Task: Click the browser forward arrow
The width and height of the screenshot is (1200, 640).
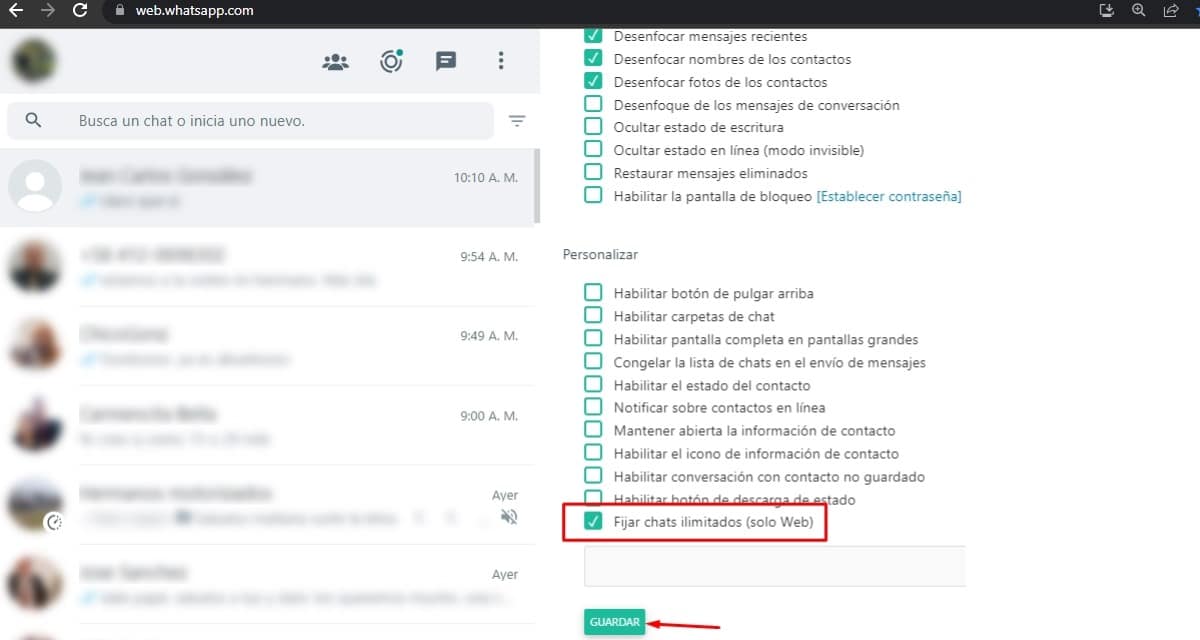Action: [48, 11]
